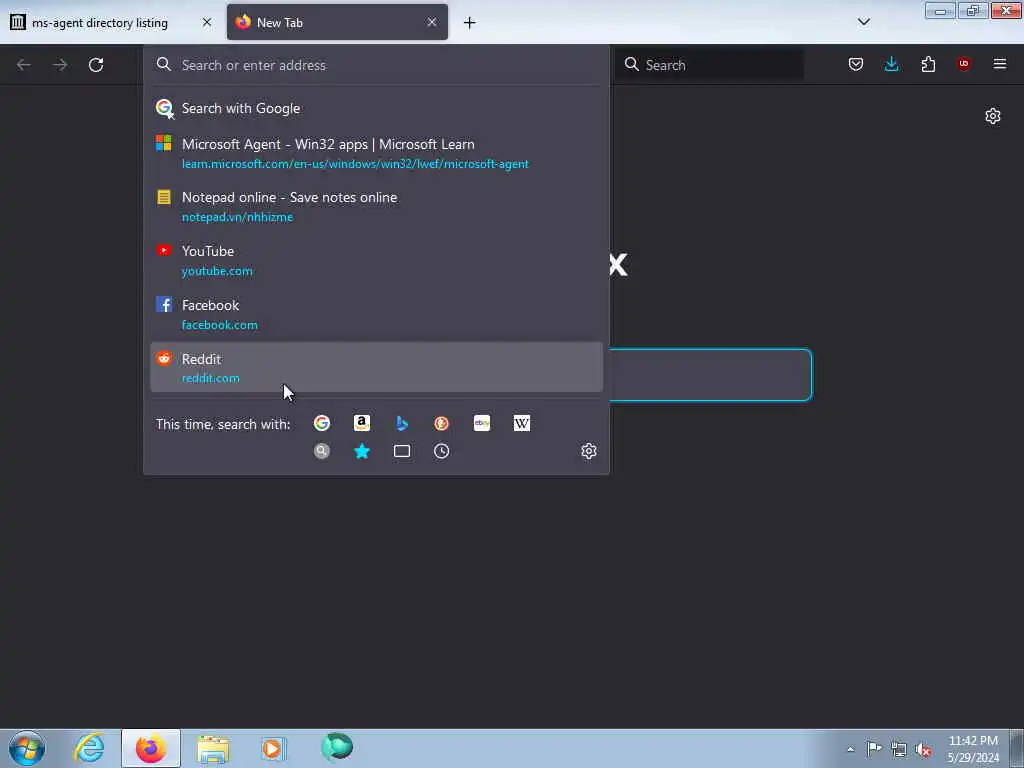Open the muted volume tray icon

point(923,749)
